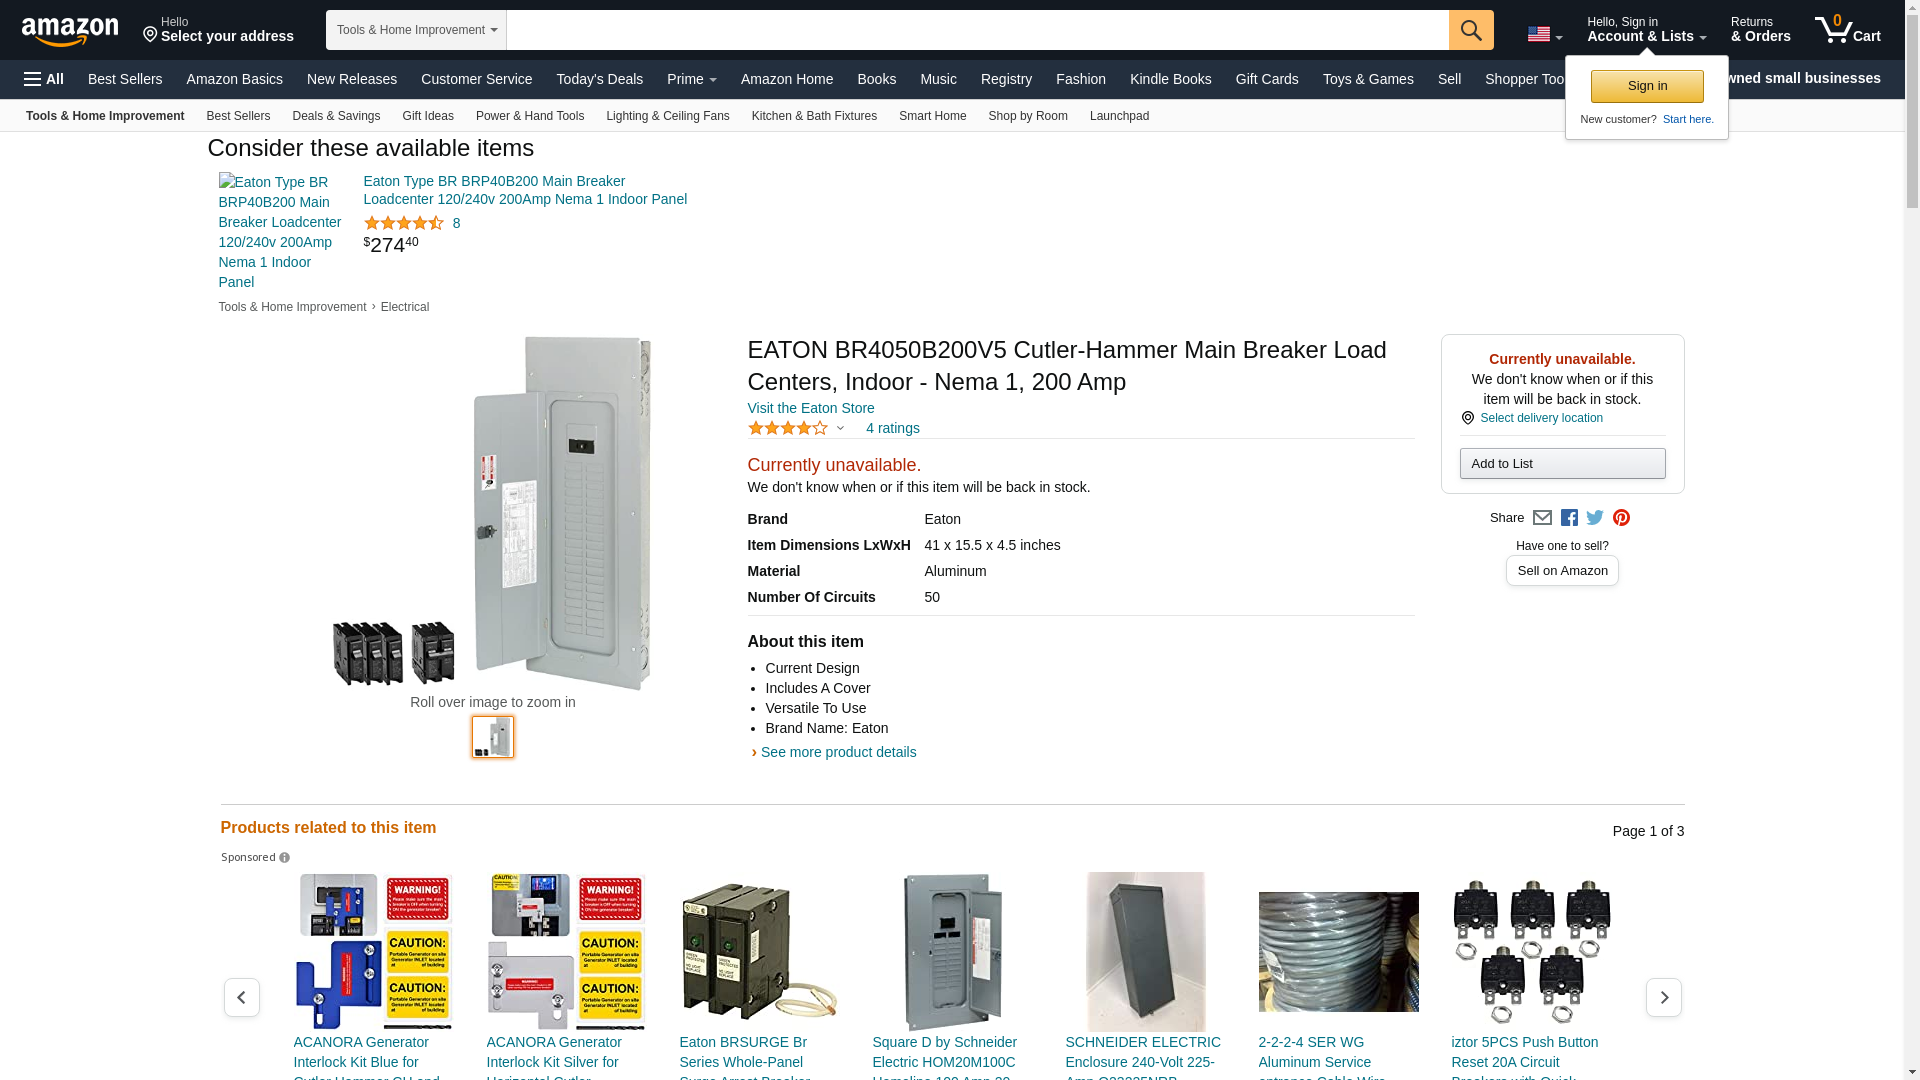Share product on Facebook icon
This screenshot has width=1920, height=1080.
point(1569,518)
